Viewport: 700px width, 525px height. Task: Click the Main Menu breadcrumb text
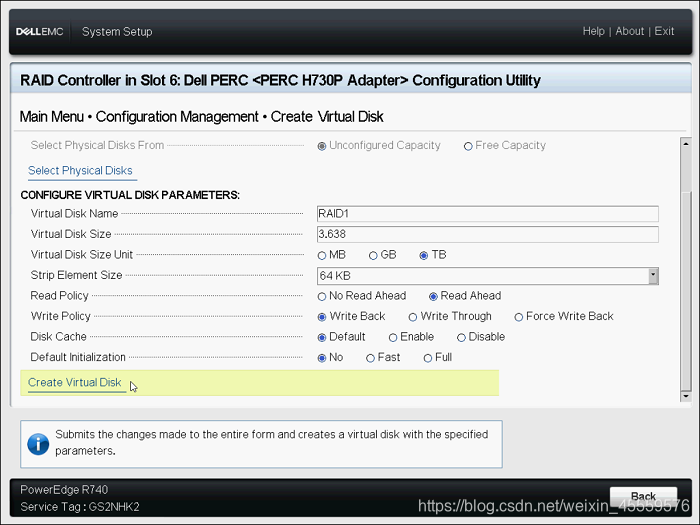(52, 117)
